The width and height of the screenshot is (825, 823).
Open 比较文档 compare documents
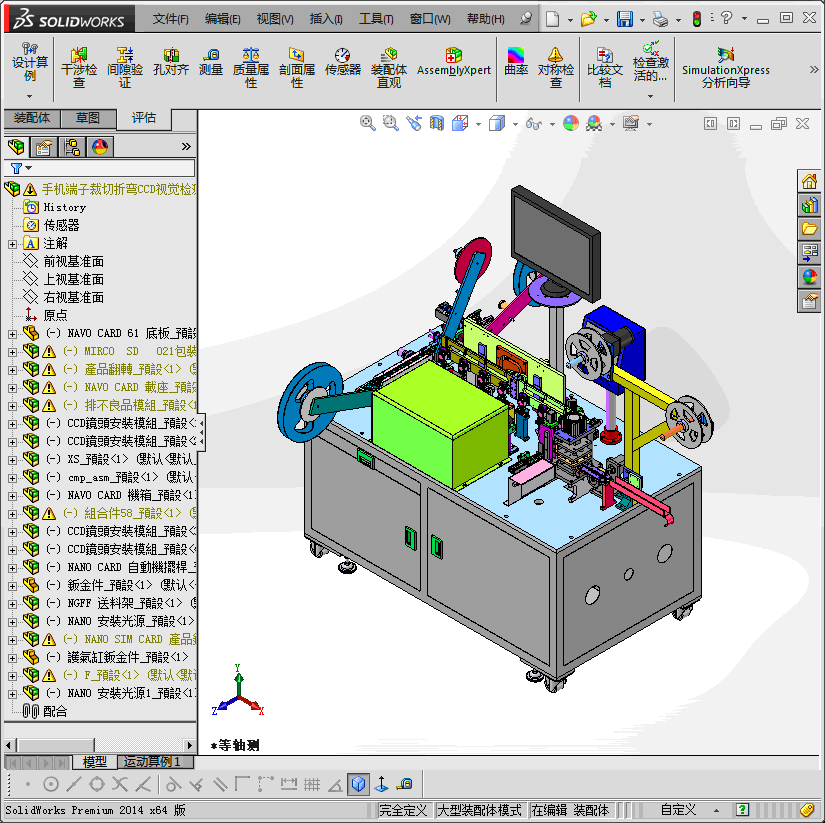(605, 67)
